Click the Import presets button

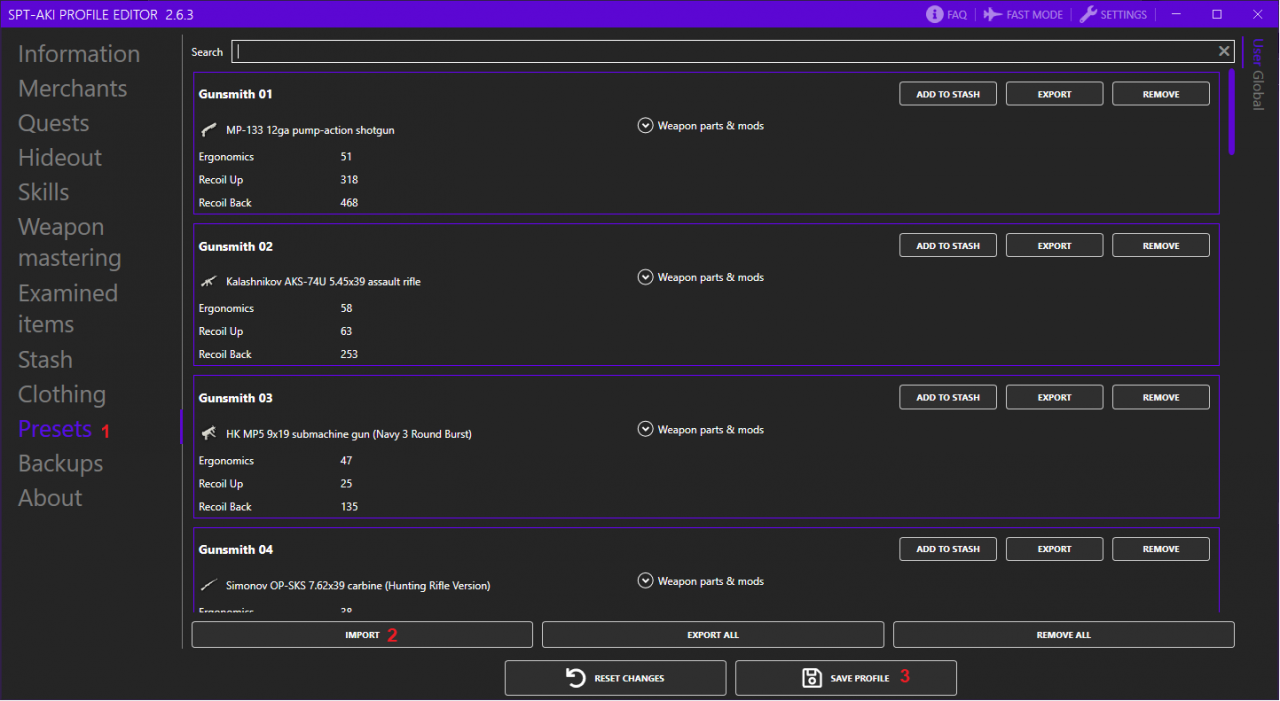point(362,635)
